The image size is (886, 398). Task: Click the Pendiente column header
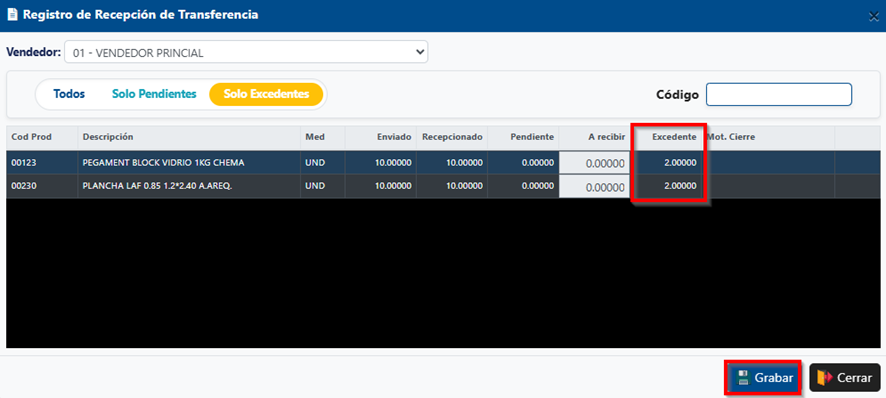click(x=523, y=137)
